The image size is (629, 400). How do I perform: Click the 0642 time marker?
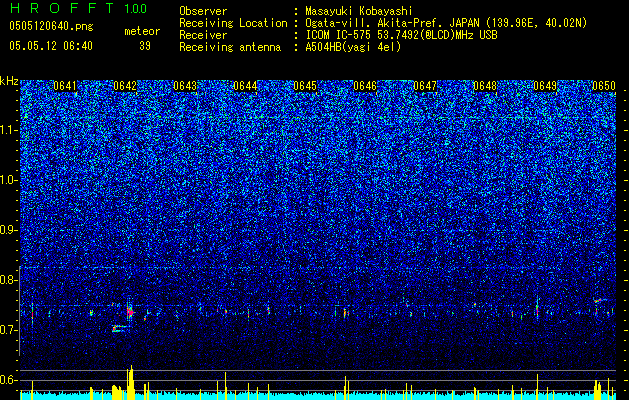click(125, 86)
